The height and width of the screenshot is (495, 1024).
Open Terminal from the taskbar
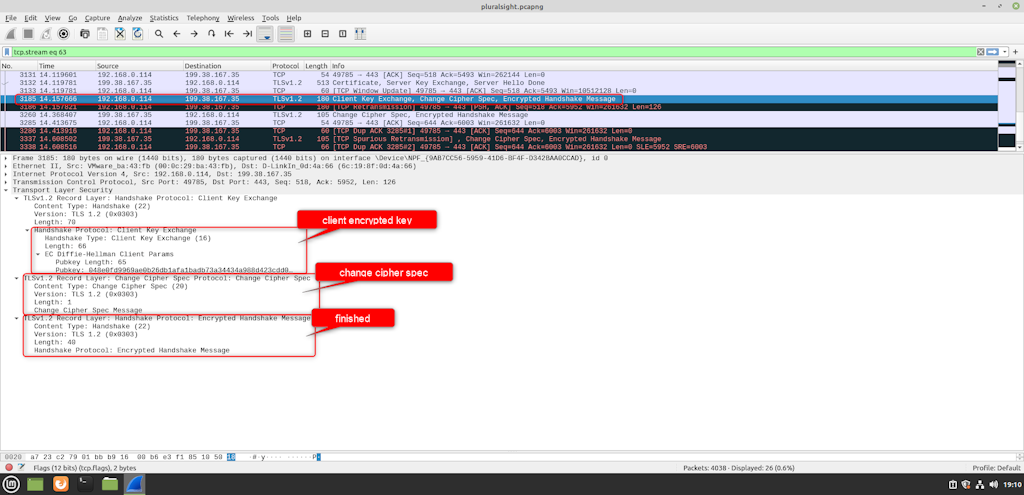click(85, 484)
